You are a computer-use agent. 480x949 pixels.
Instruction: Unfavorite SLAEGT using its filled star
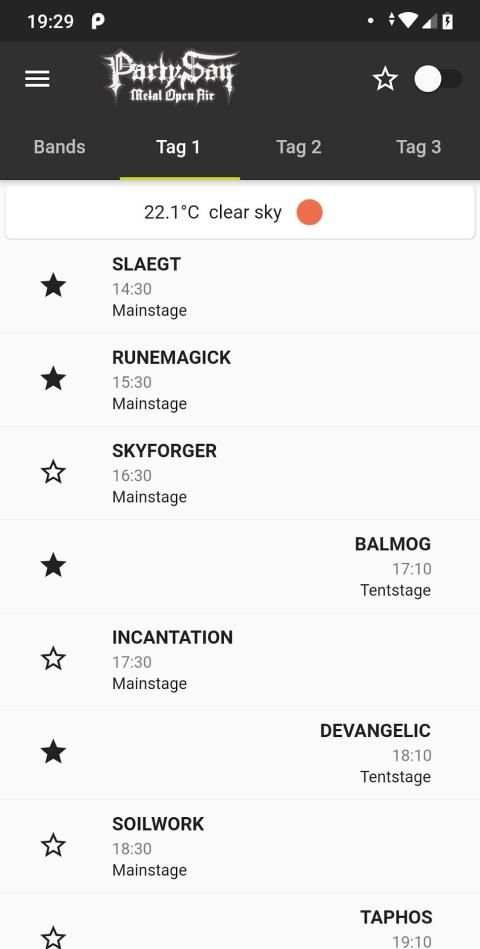53,285
